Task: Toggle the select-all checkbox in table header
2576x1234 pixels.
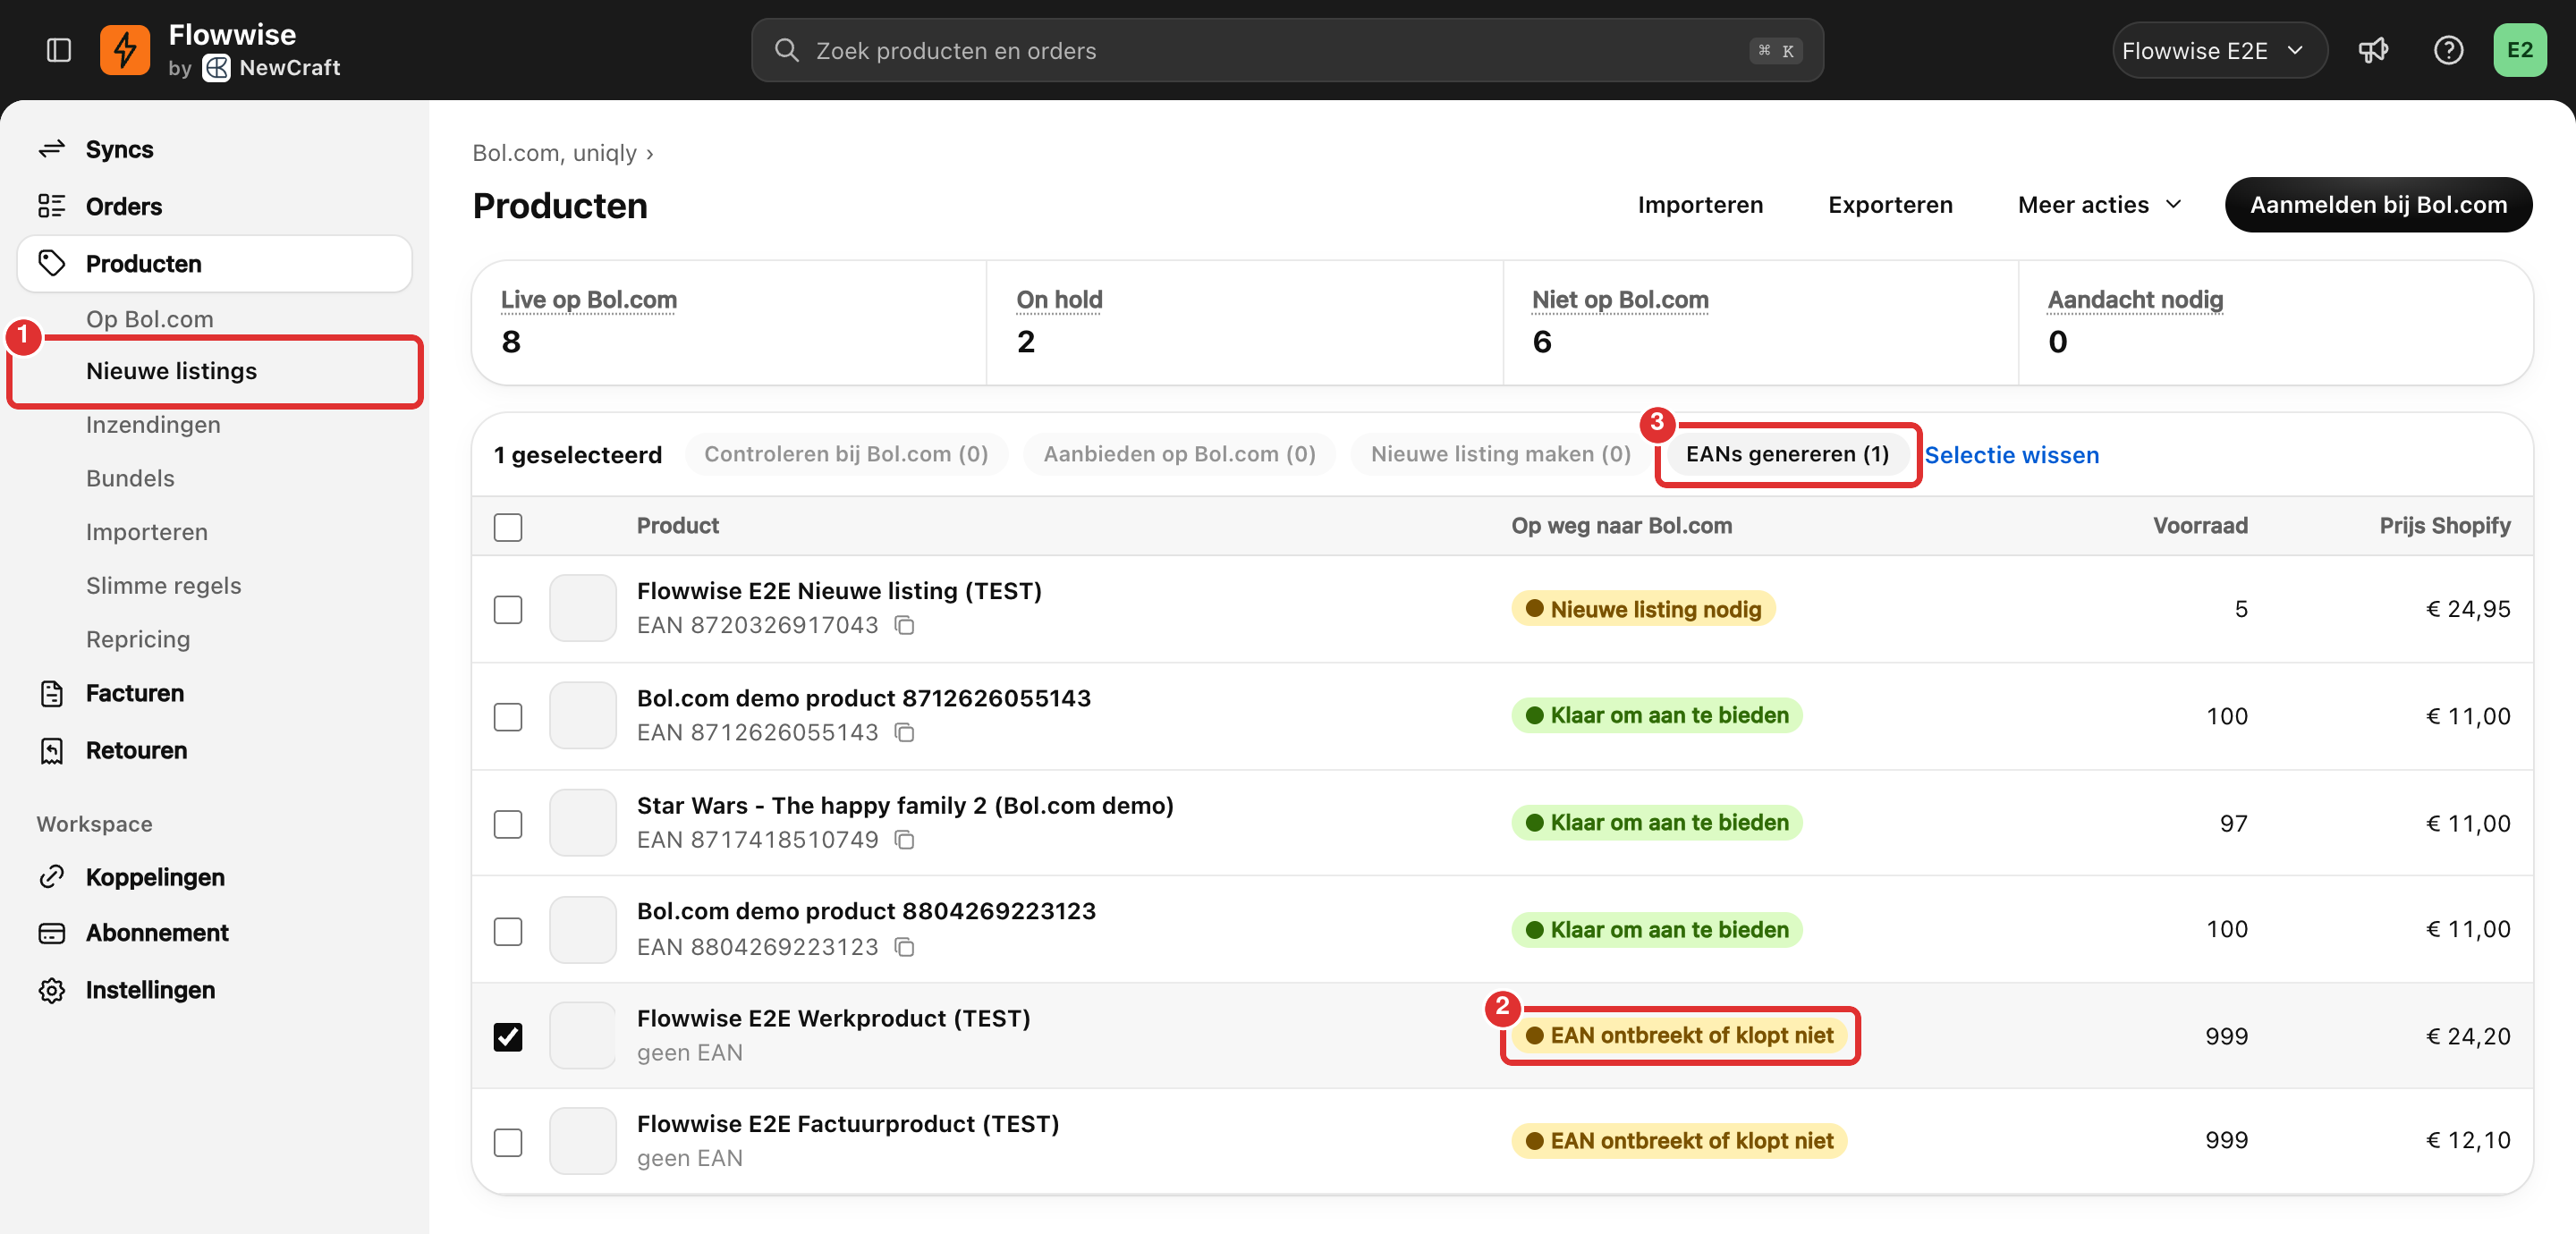Action: 508,527
